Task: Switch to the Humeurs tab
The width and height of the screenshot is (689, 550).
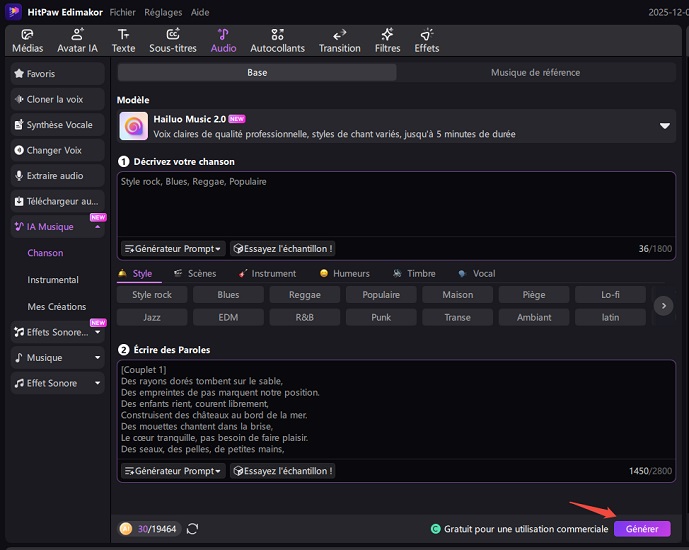Action: 345,273
